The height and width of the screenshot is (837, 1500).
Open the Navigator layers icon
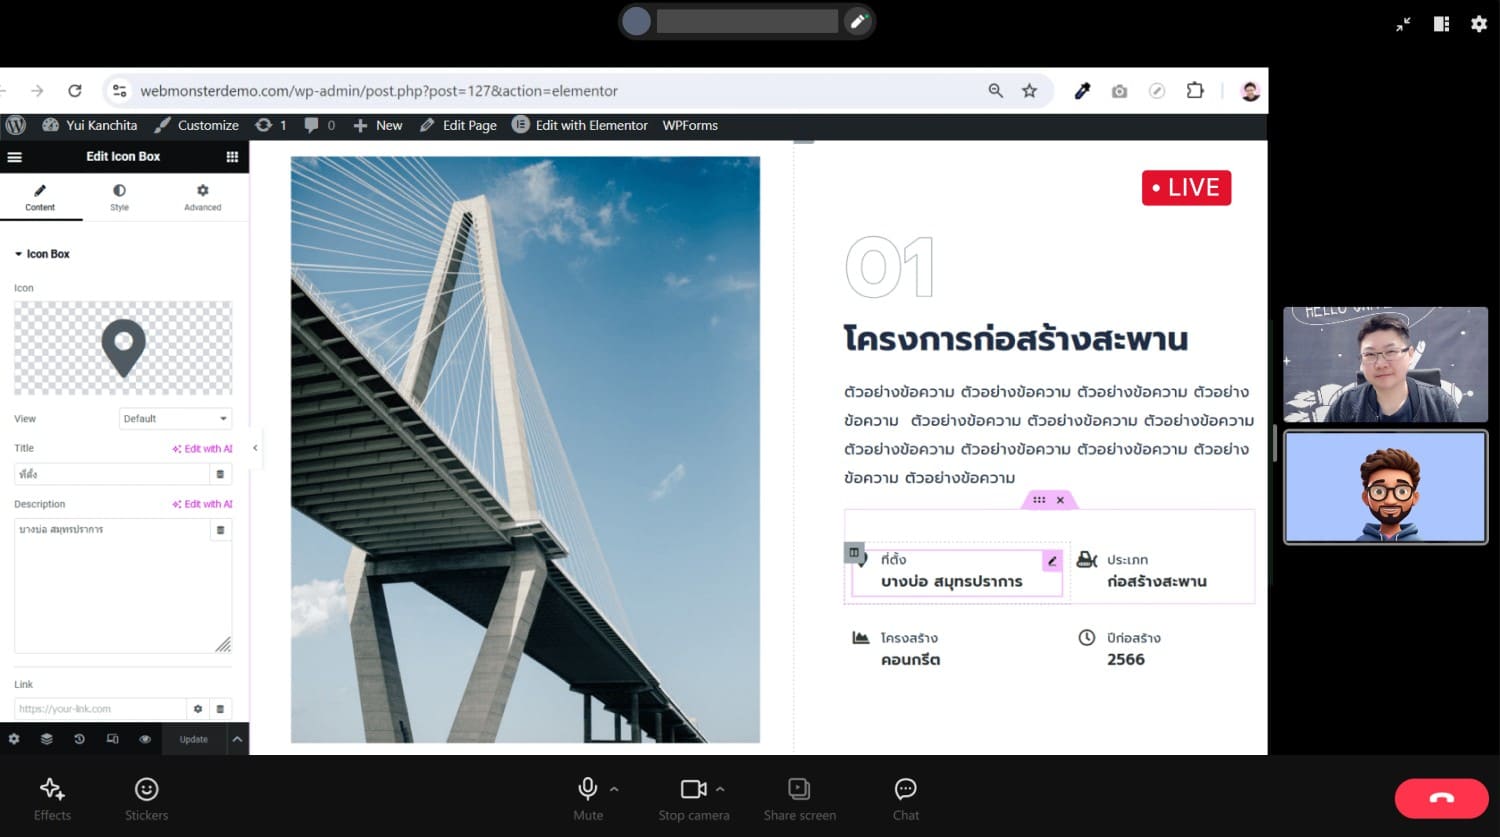click(46, 739)
